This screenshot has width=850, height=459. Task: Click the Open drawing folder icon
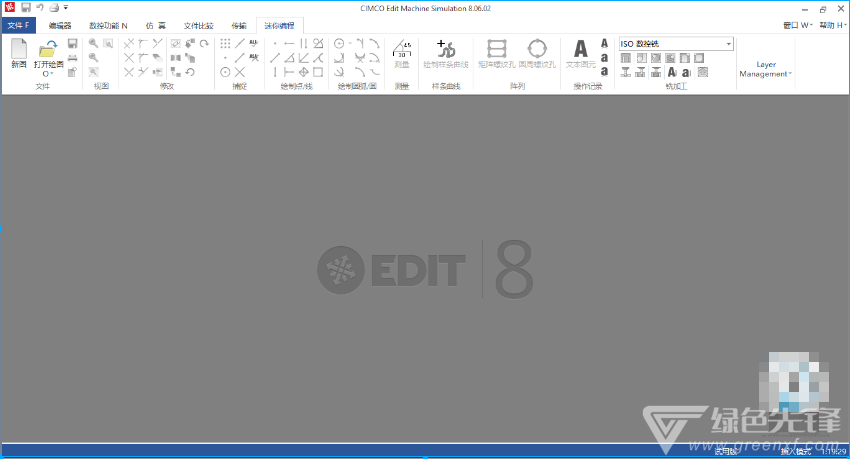click(47, 49)
